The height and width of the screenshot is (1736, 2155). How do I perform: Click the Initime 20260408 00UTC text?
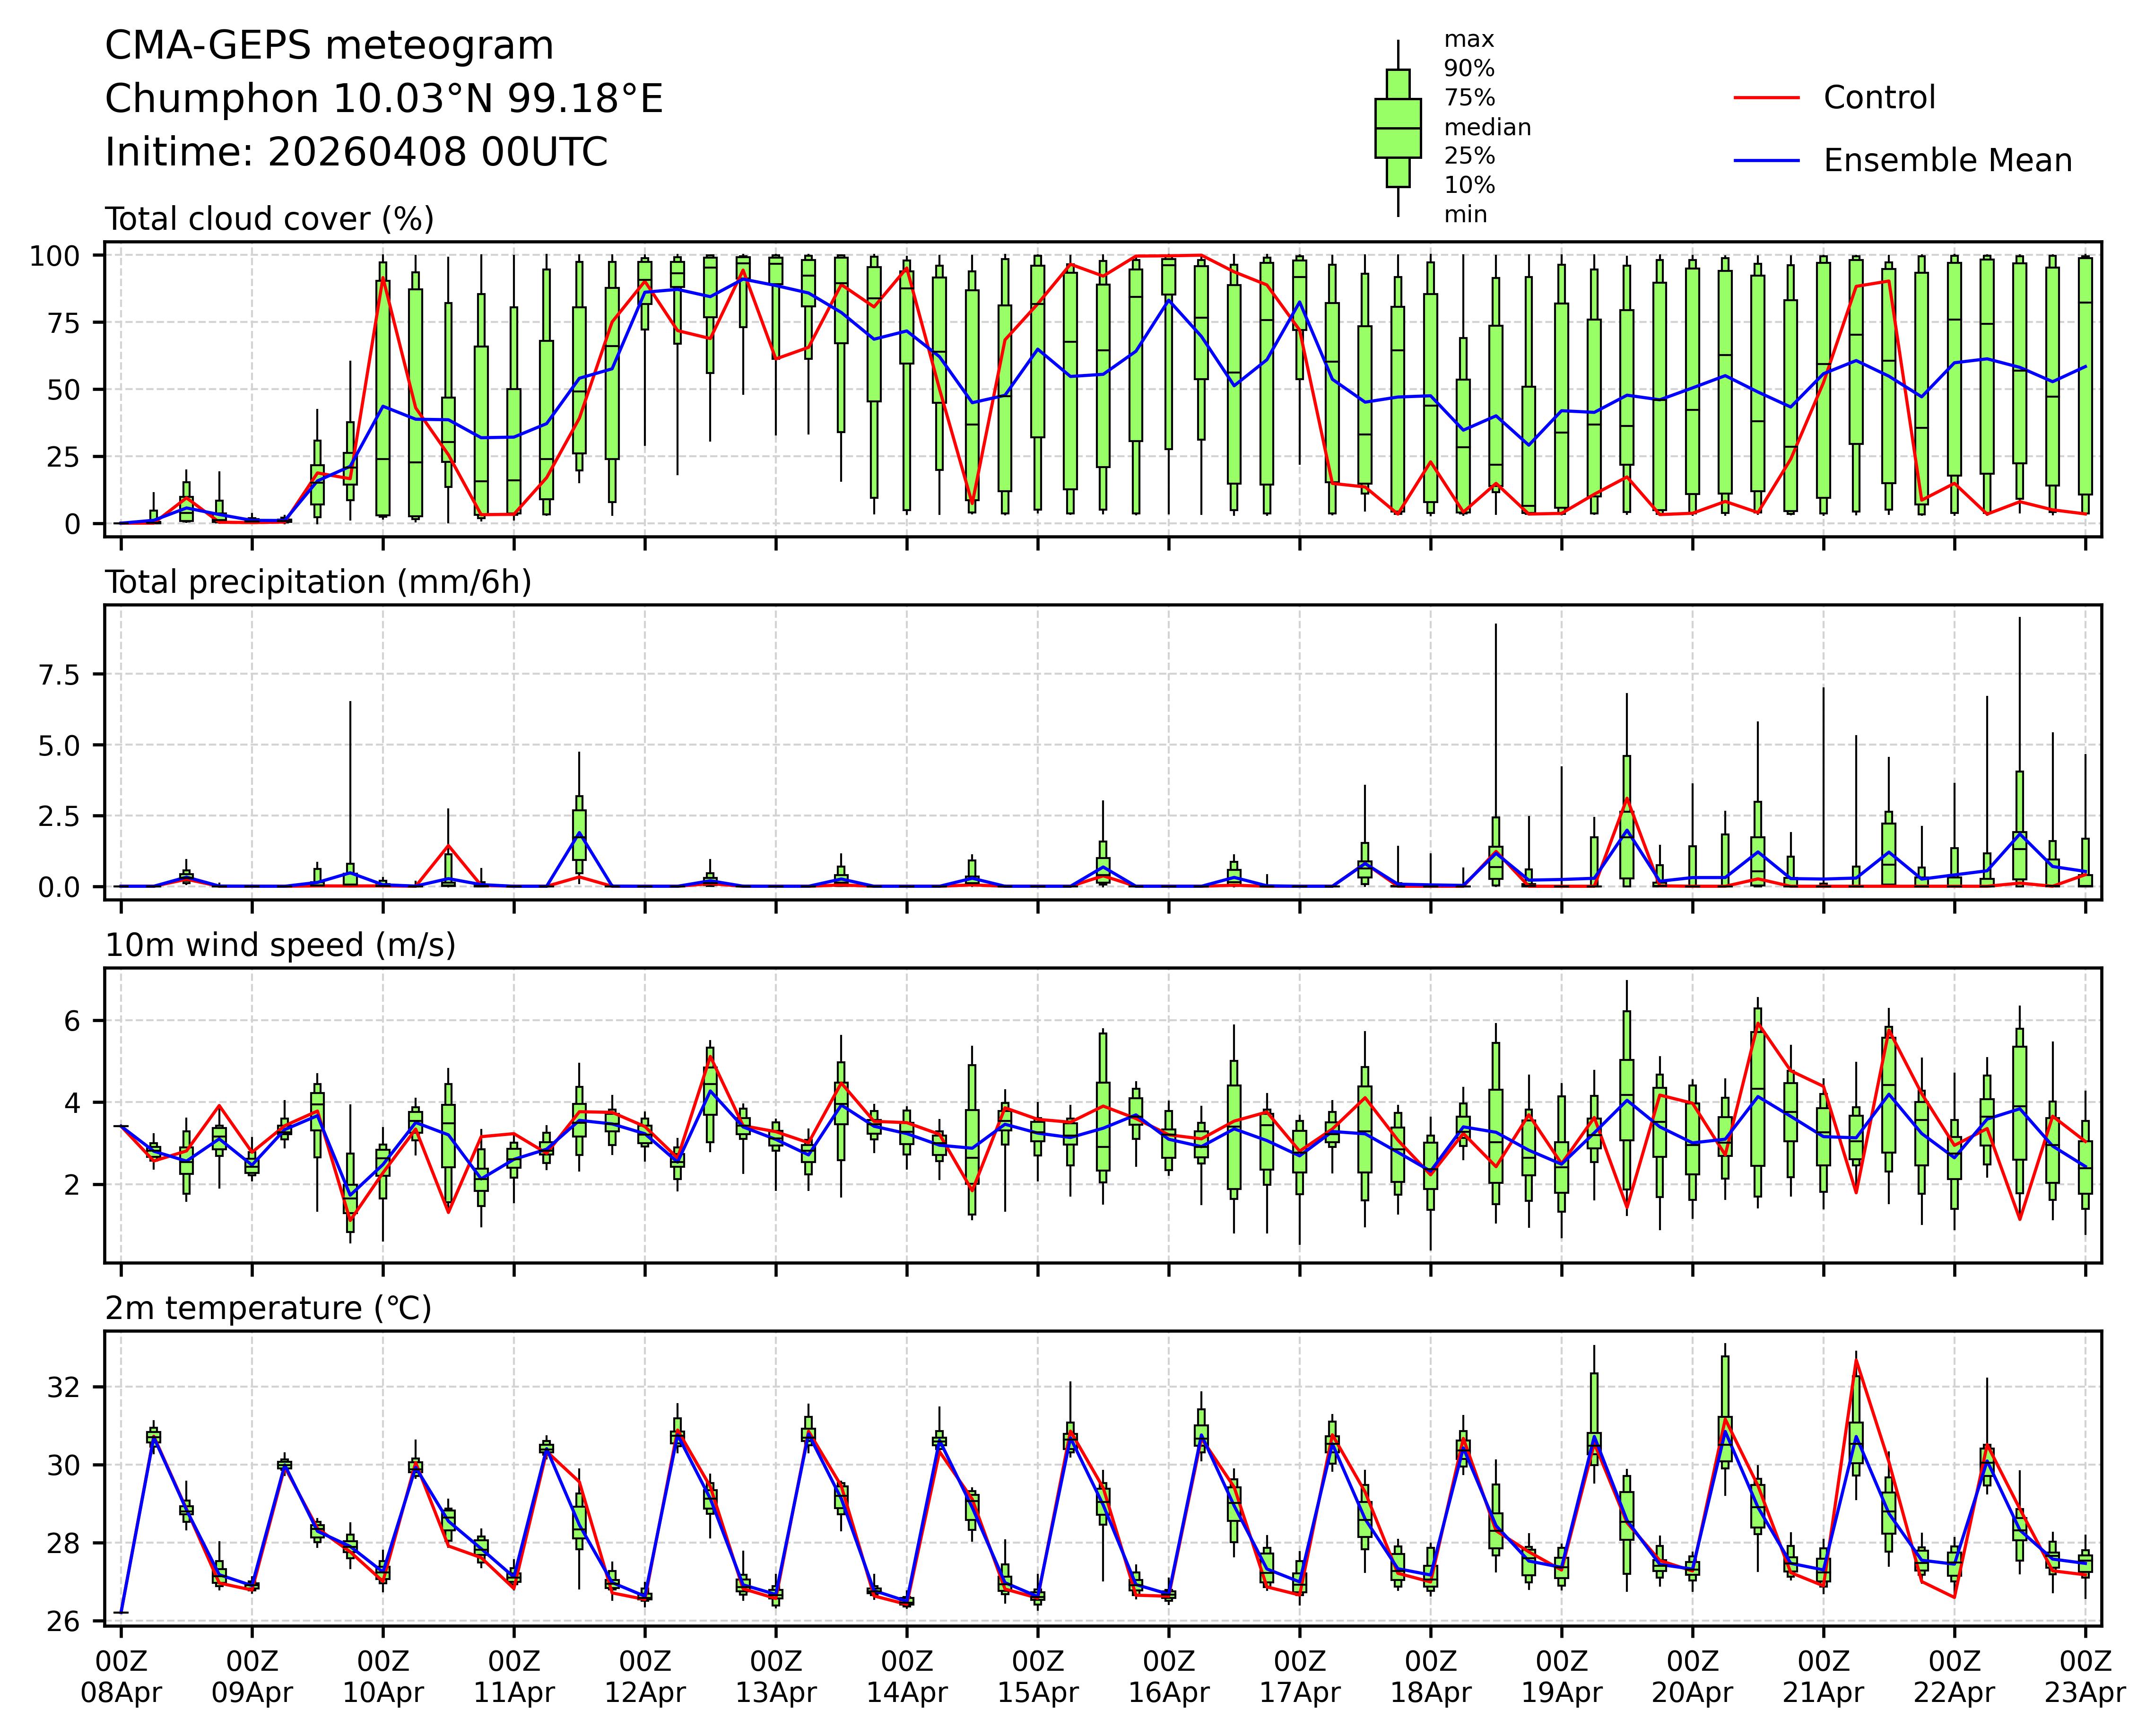[356, 152]
